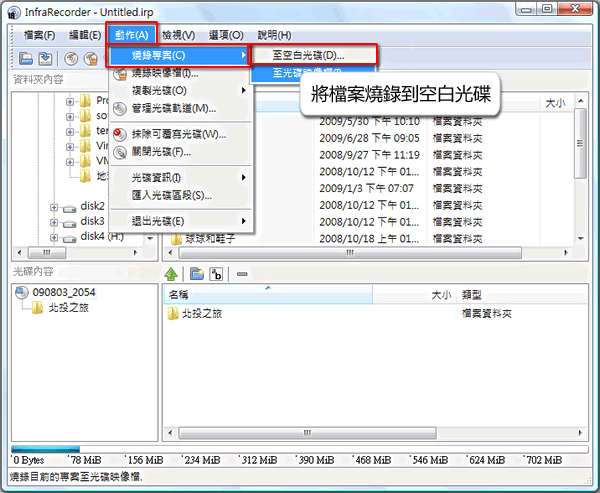Click the 動作(A) menu
Viewport: 600px width, 493px height.
click(132, 36)
